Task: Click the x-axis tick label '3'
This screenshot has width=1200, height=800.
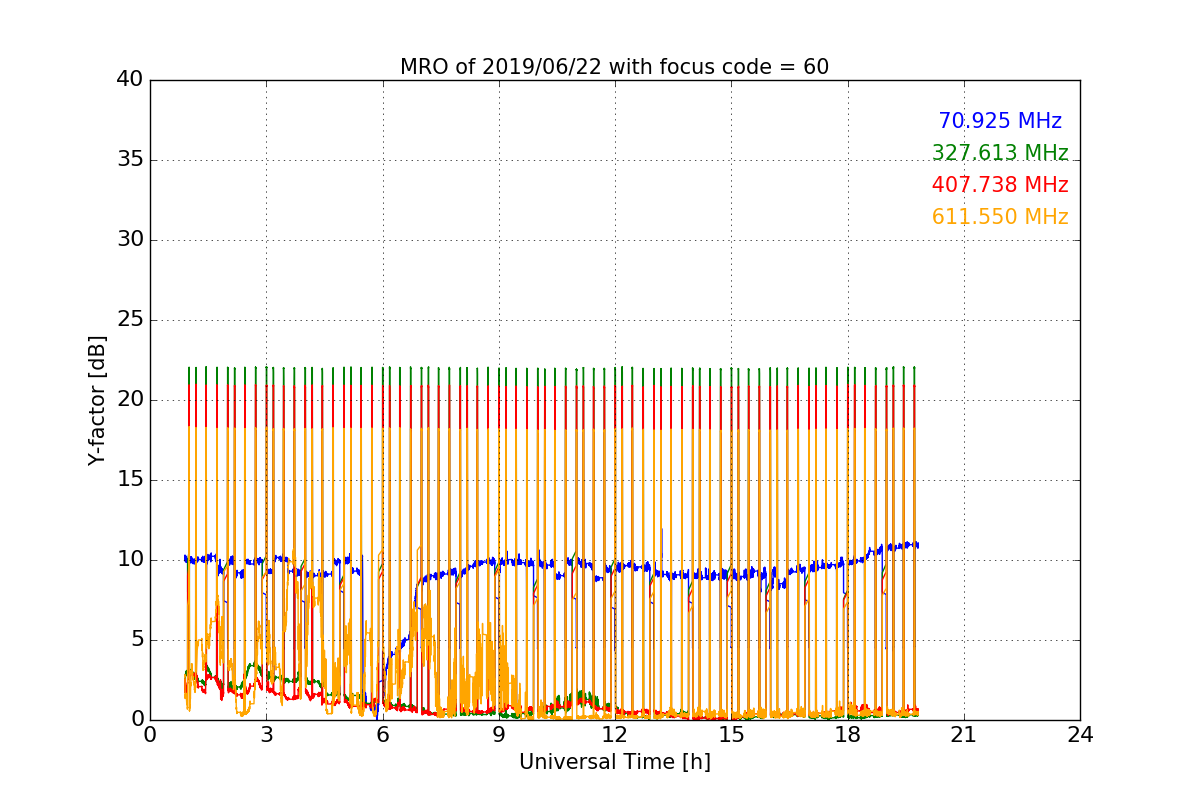Action: 266,735
